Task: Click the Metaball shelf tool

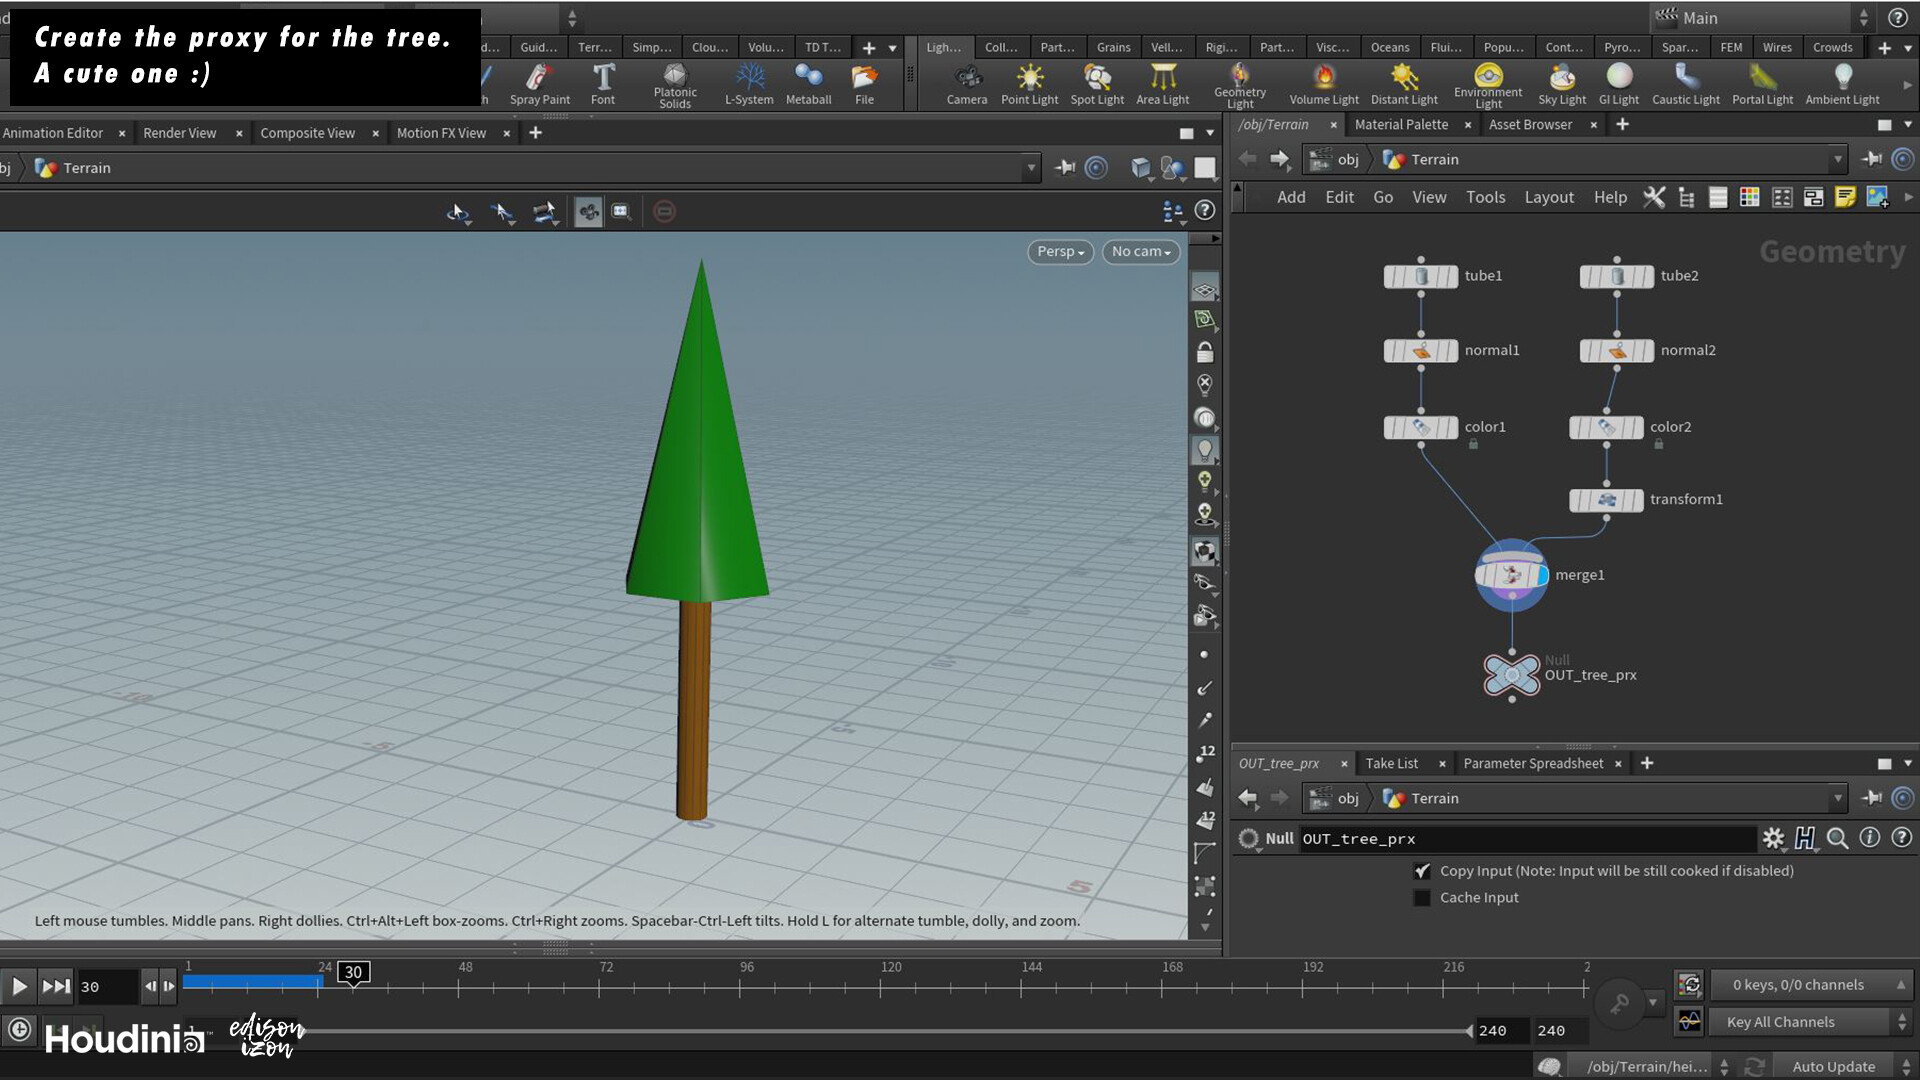Action: (x=808, y=83)
